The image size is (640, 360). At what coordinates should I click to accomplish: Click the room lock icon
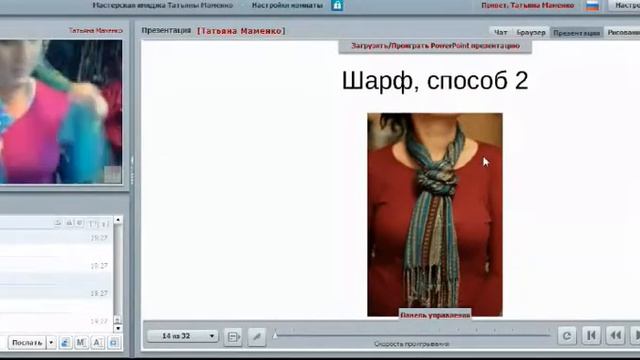[337, 5]
